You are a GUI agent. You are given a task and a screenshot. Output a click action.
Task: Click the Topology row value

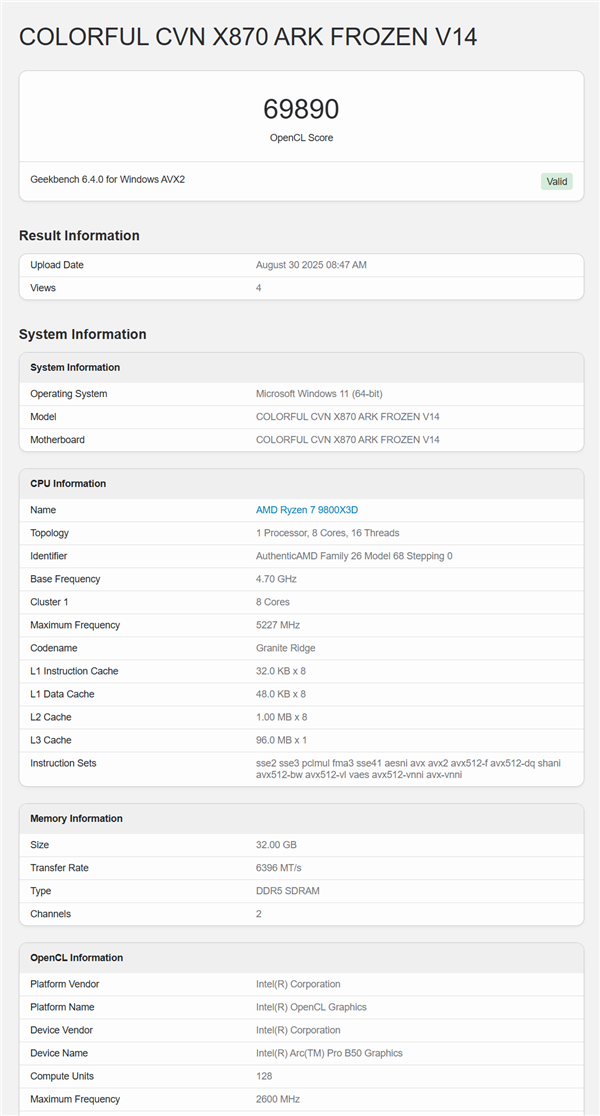tap(327, 533)
